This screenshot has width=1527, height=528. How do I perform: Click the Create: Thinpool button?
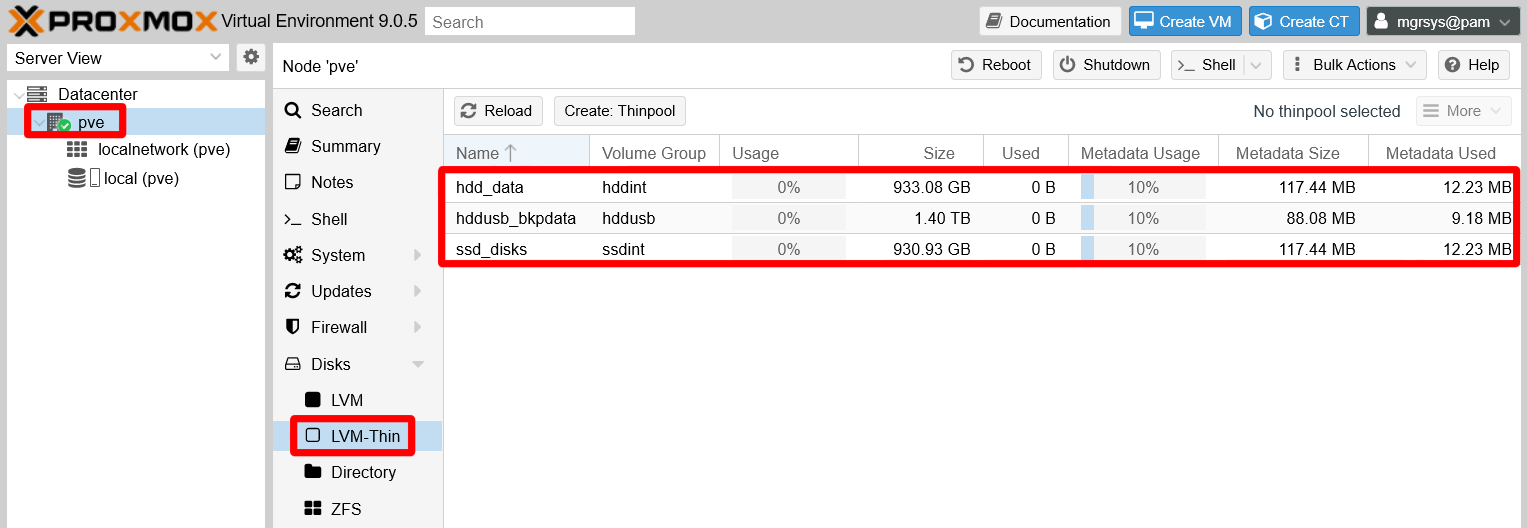pyautogui.click(x=619, y=111)
